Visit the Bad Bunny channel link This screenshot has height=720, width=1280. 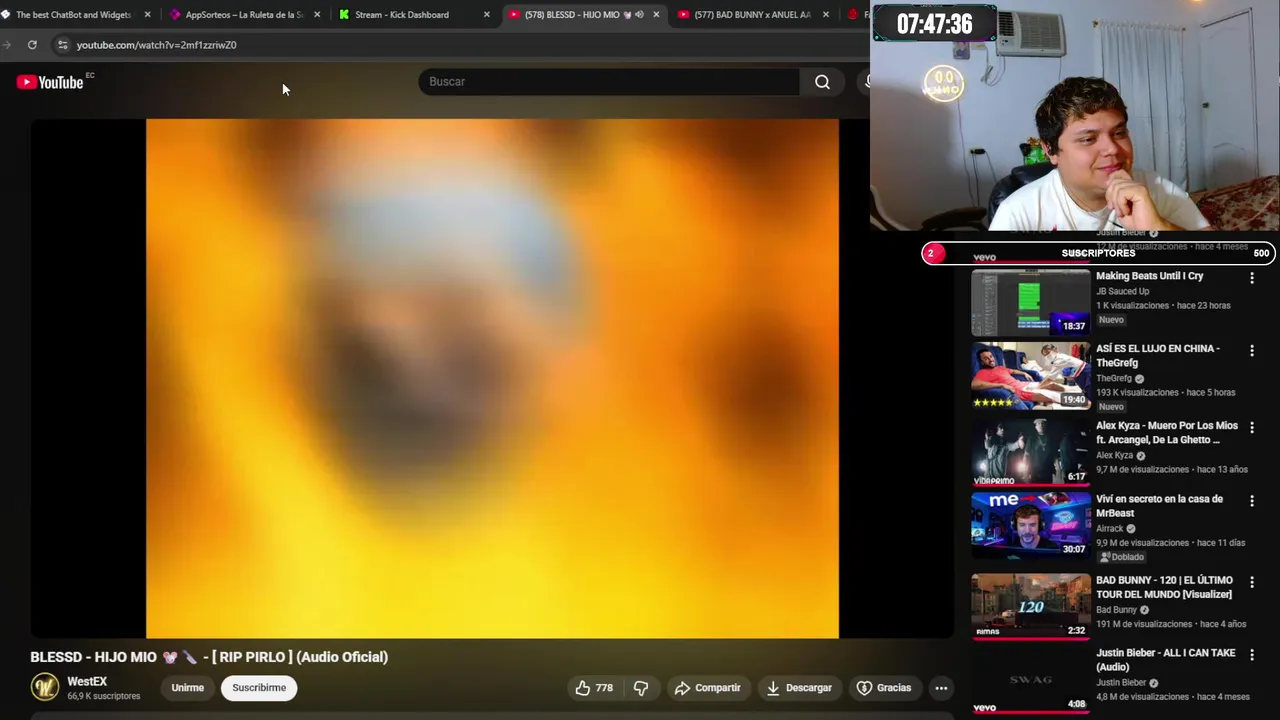(x=1116, y=610)
